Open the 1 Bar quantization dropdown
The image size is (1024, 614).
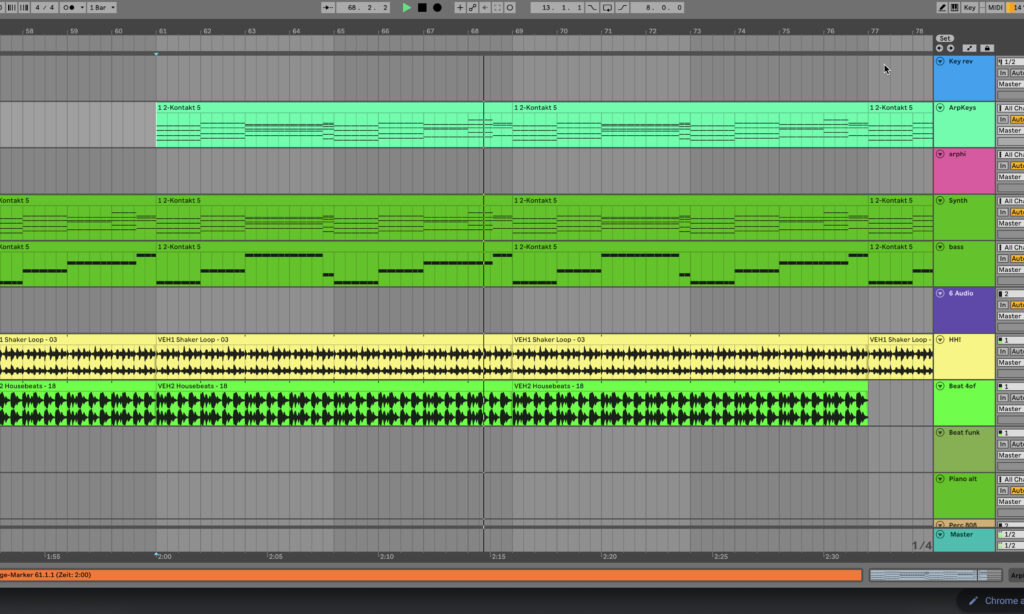[102, 8]
